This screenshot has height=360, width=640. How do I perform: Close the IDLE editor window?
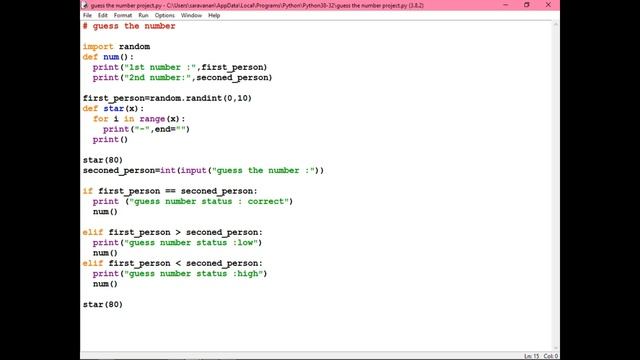pos(548,5)
